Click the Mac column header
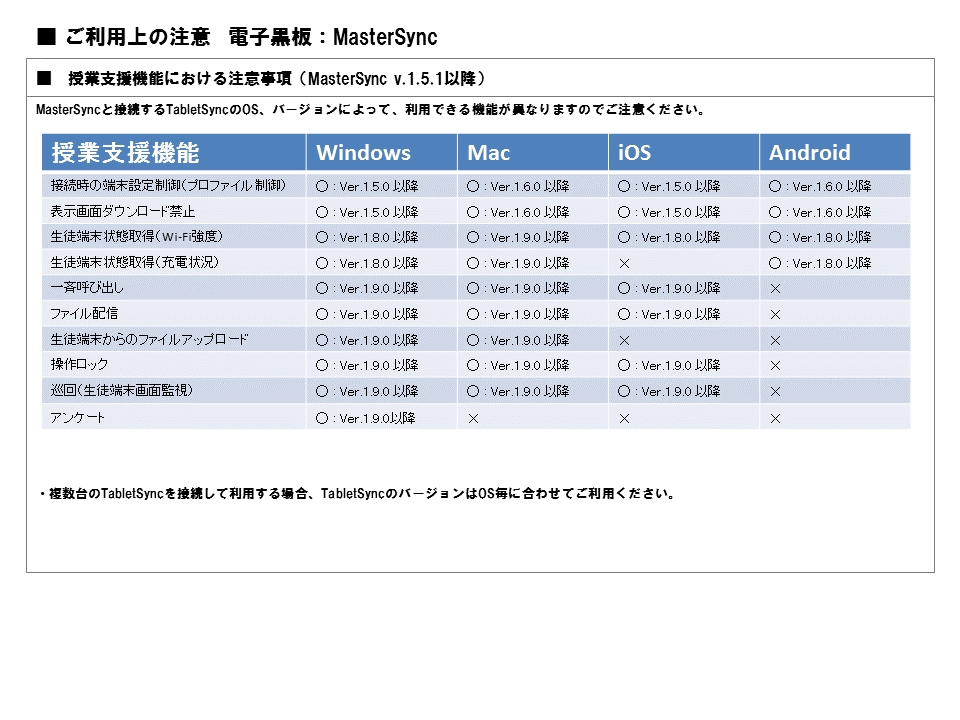 click(488, 153)
